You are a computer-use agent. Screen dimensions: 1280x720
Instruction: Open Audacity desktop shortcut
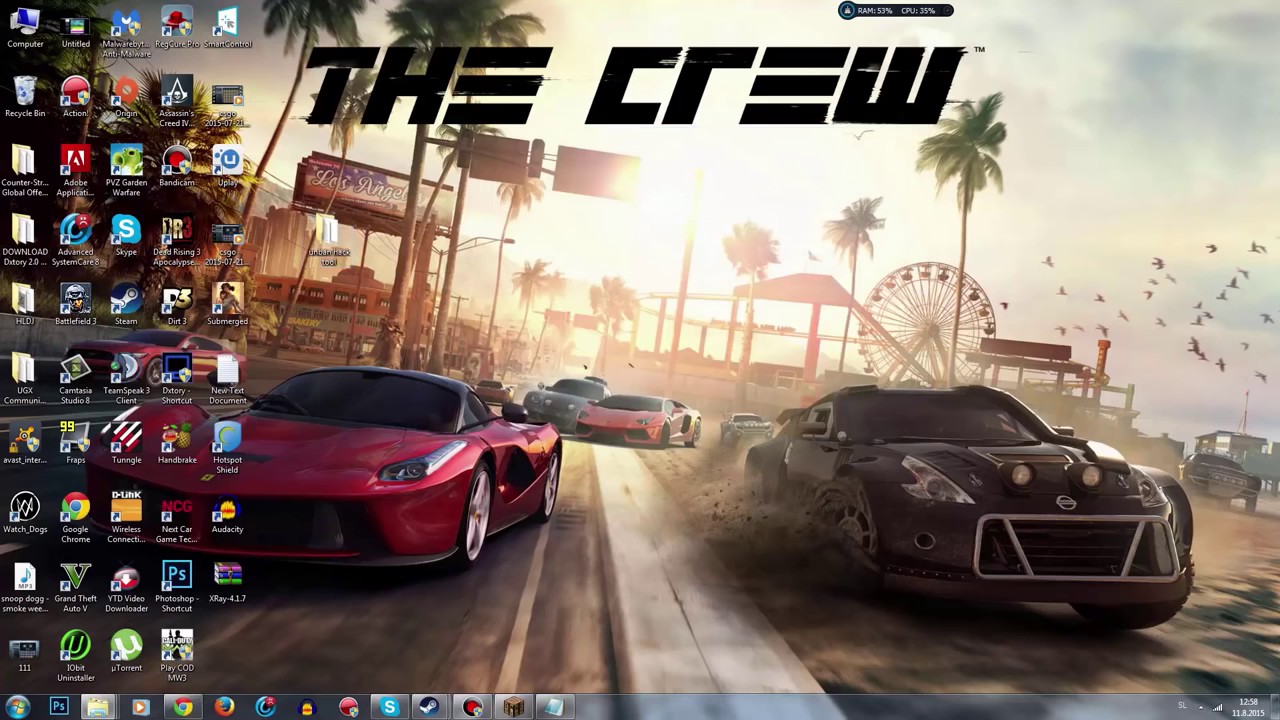(227, 513)
